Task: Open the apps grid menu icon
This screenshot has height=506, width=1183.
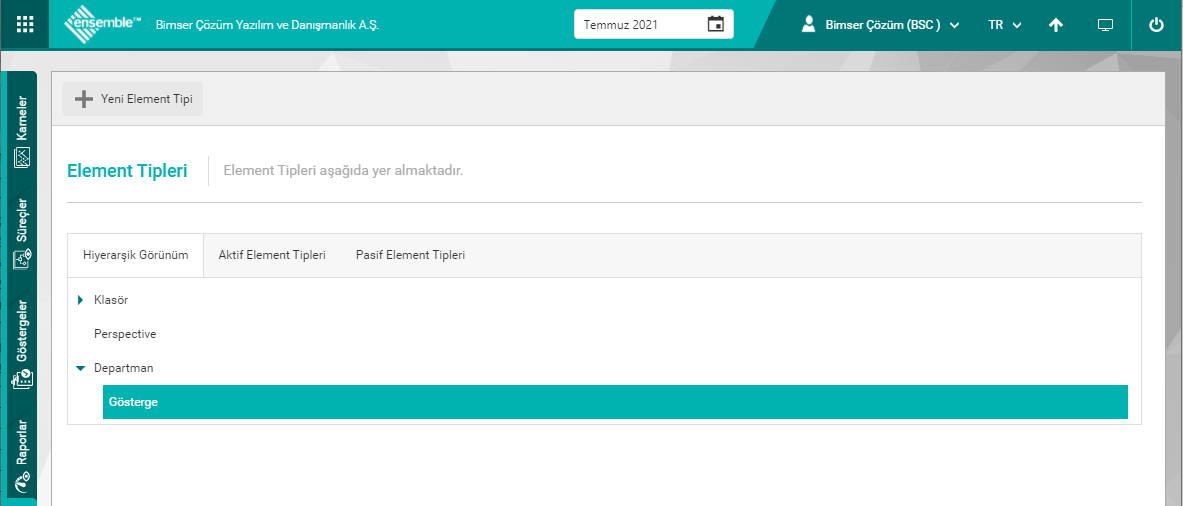Action: (x=25, y=24)
